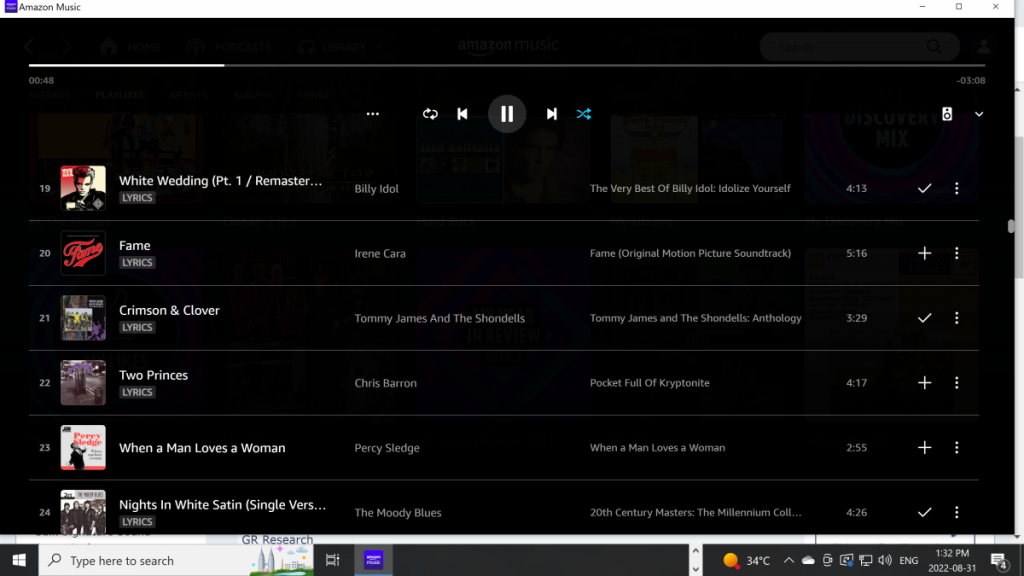This screenshot has width=1024, height=576.
Task: Click the Crimson & Clover album cover thumbnail
Action: click(83, 318)
